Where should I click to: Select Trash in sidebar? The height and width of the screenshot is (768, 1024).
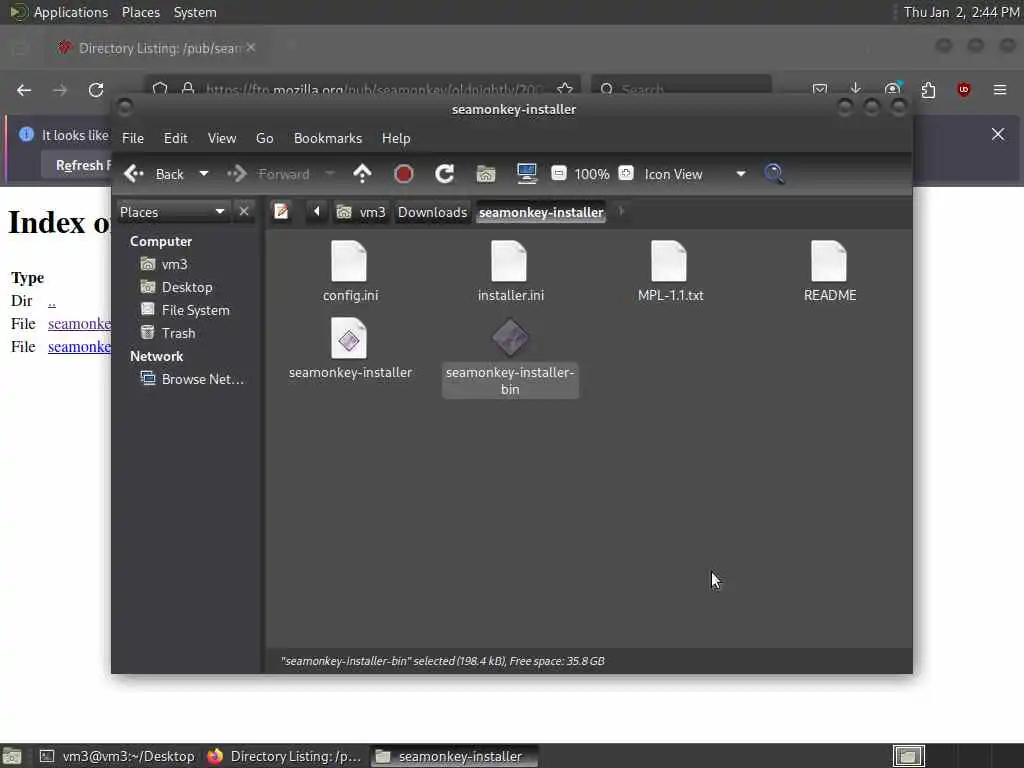168,333
